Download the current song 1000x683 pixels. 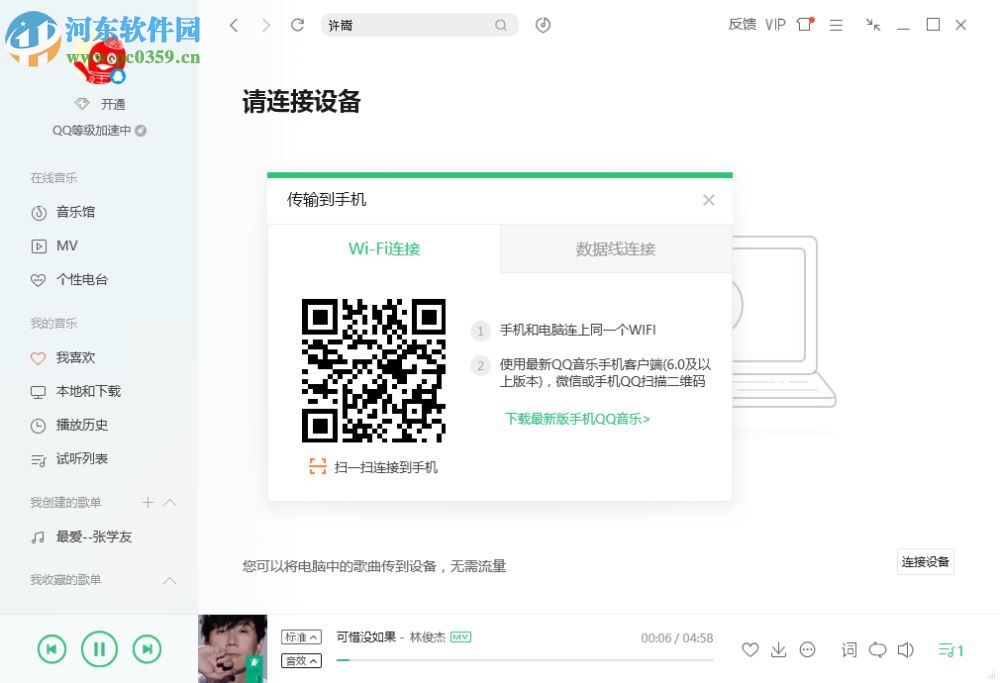pos(779,649)
